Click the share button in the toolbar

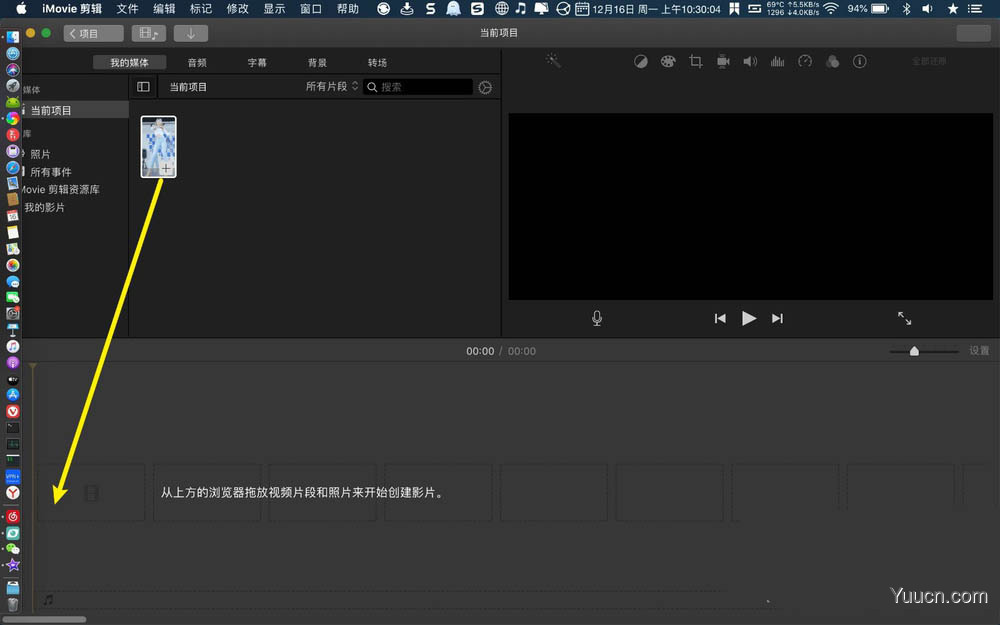point(973,33)
